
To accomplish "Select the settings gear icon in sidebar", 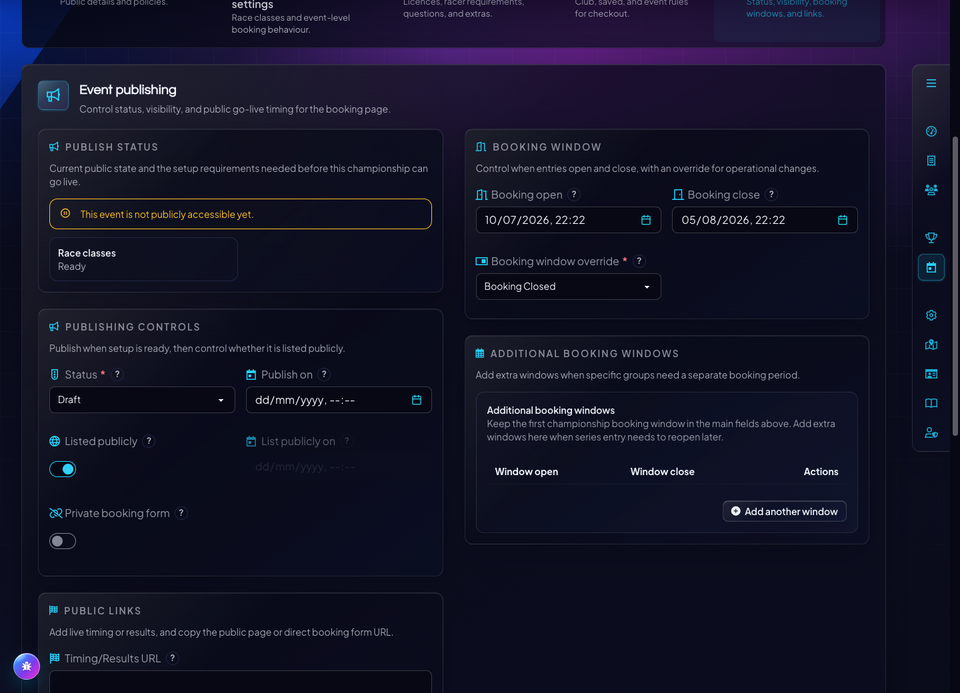I will tap(931, 315).
